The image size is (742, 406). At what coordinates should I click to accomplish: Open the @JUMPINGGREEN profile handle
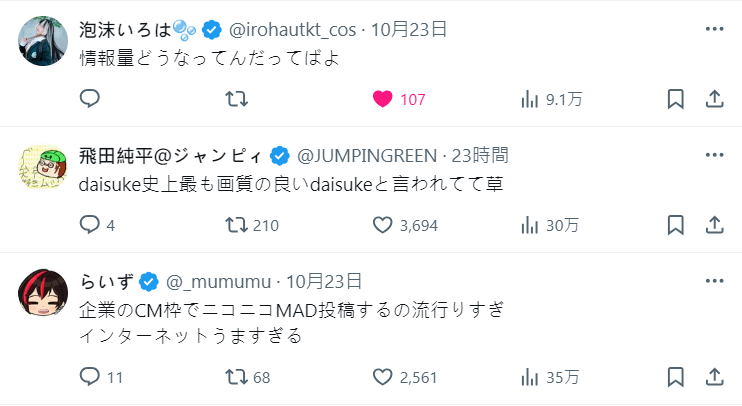click(x=367, y=155)
